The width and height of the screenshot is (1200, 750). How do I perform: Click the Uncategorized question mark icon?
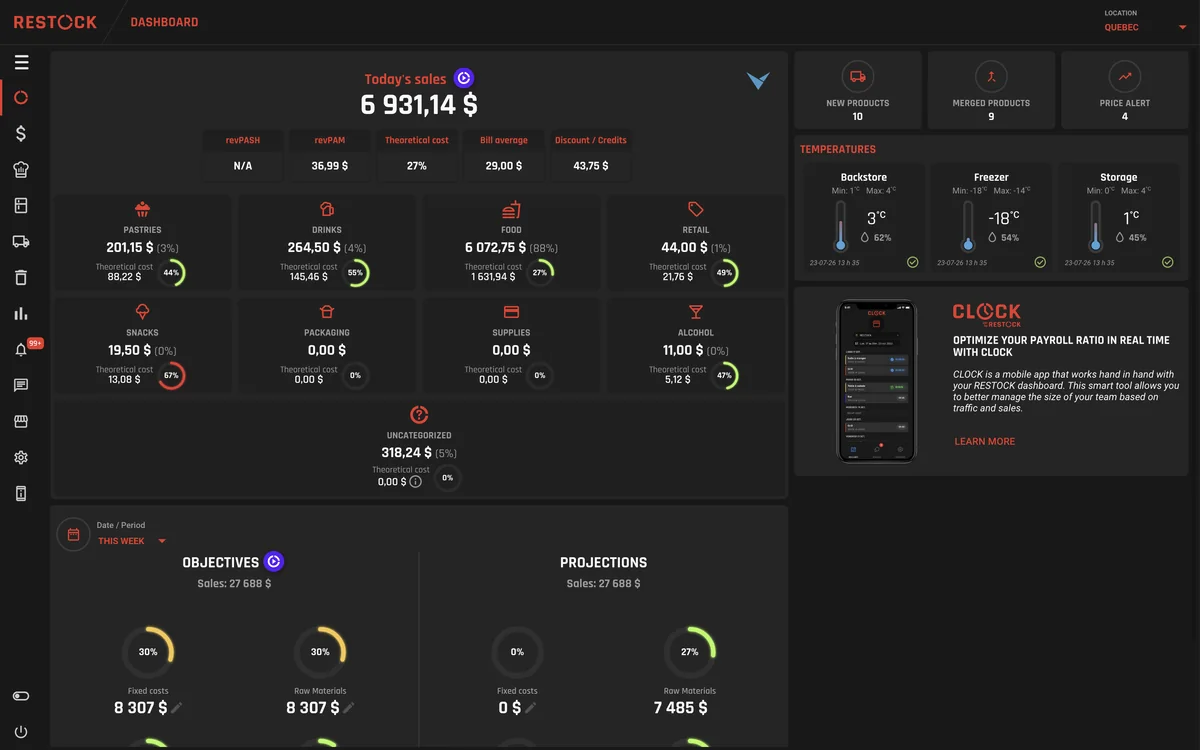click(x=419, y=414)
